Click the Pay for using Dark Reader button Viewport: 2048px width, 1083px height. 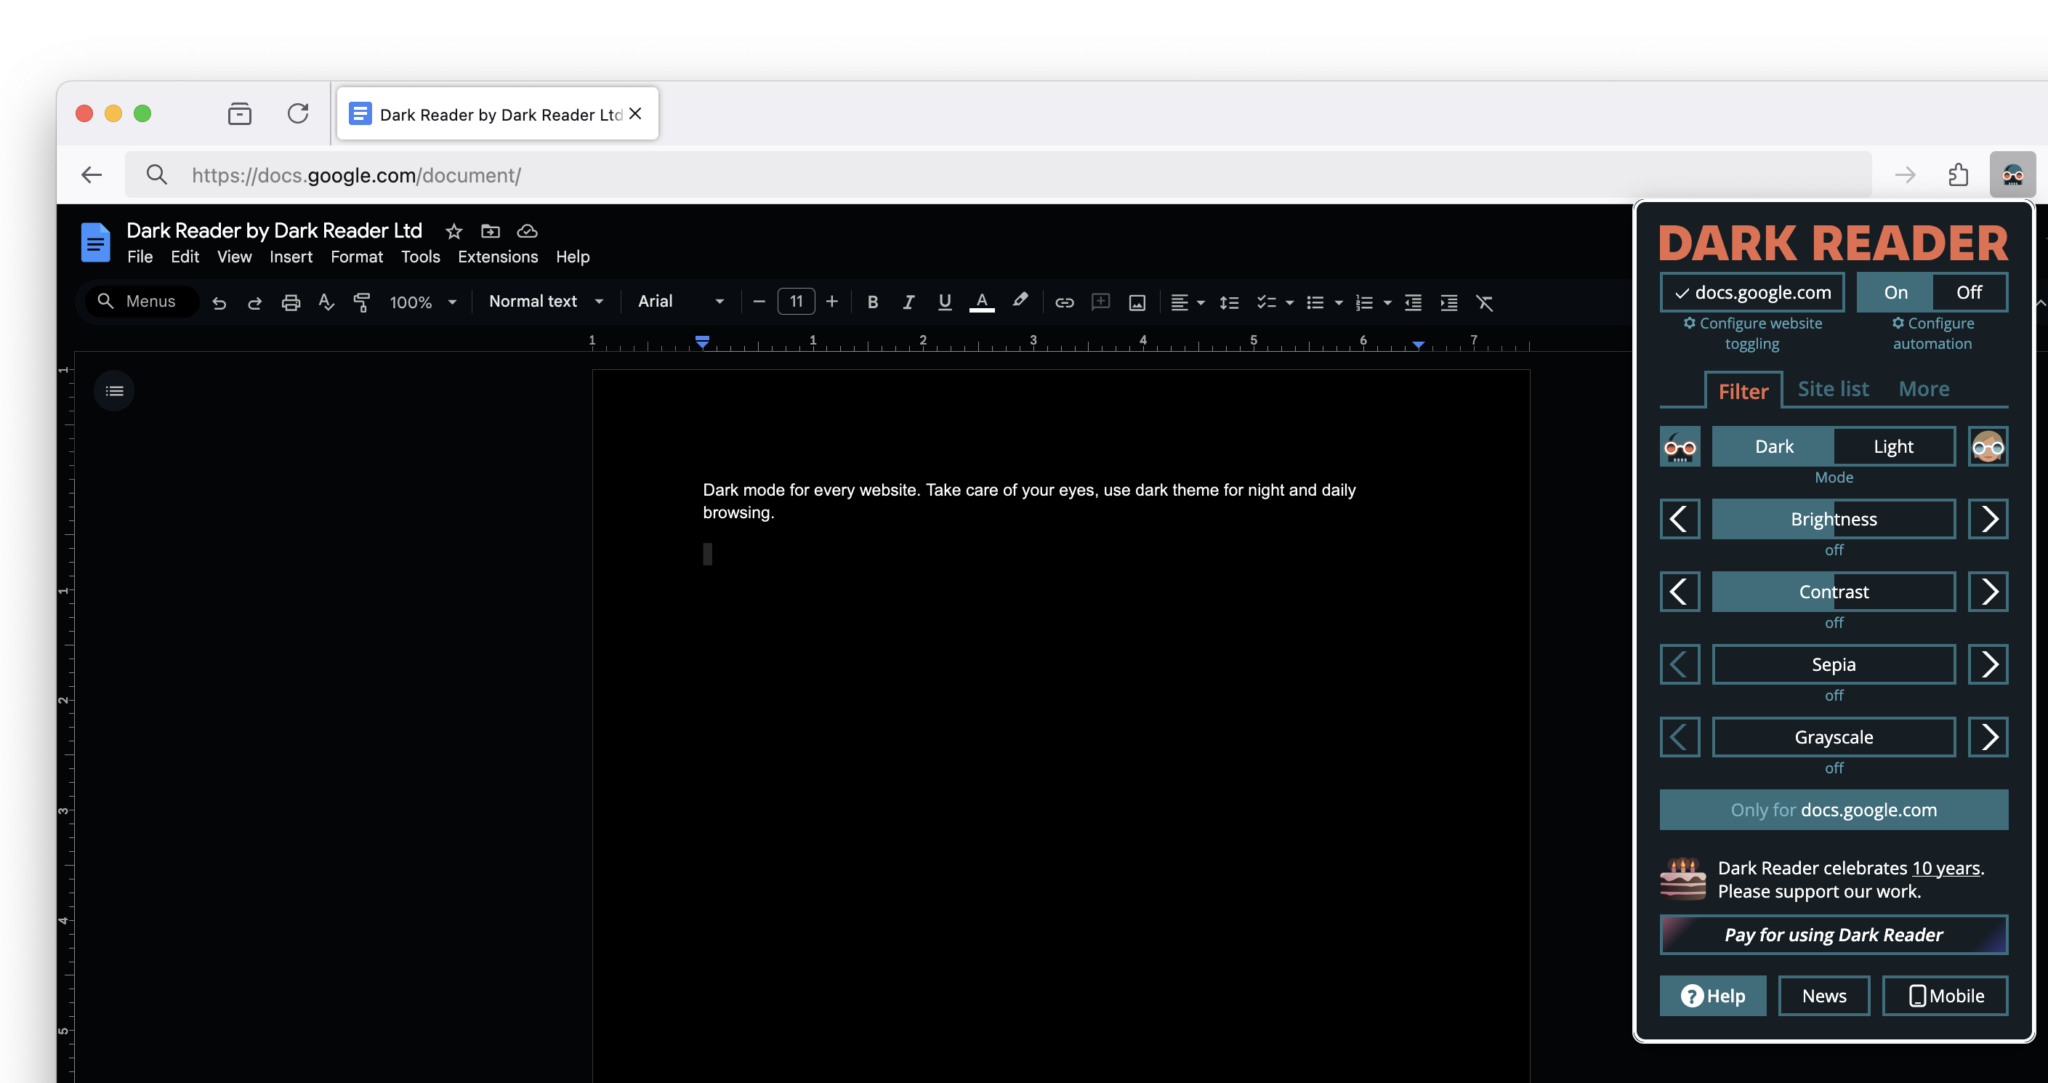[1833, 934]
